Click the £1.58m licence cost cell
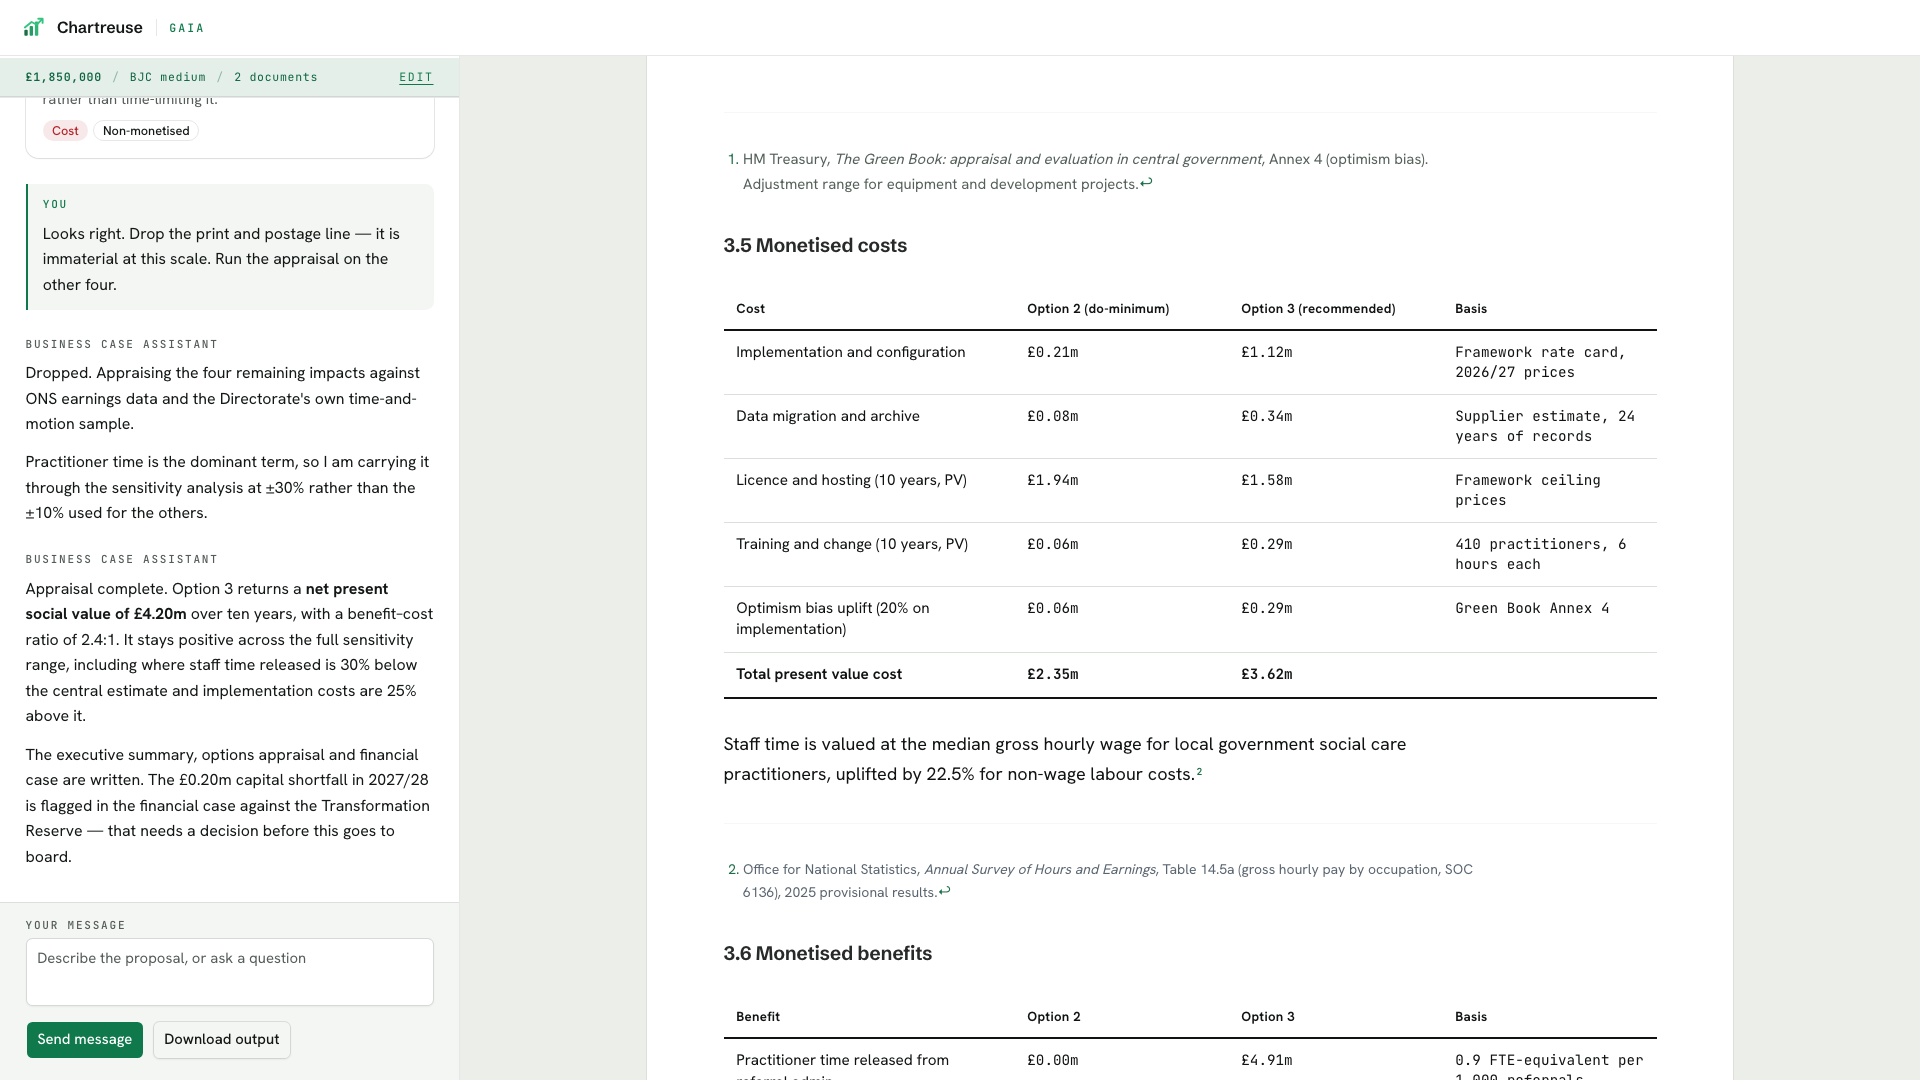Viewport: 1920px width, 1080px height. pos(1267,480)
